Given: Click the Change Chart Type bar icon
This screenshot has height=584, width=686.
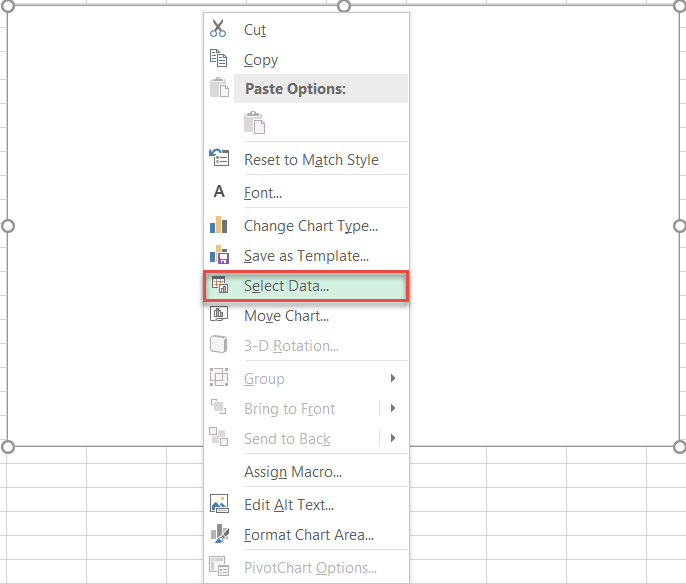Looking at the screenshot, I should [218, 224].
